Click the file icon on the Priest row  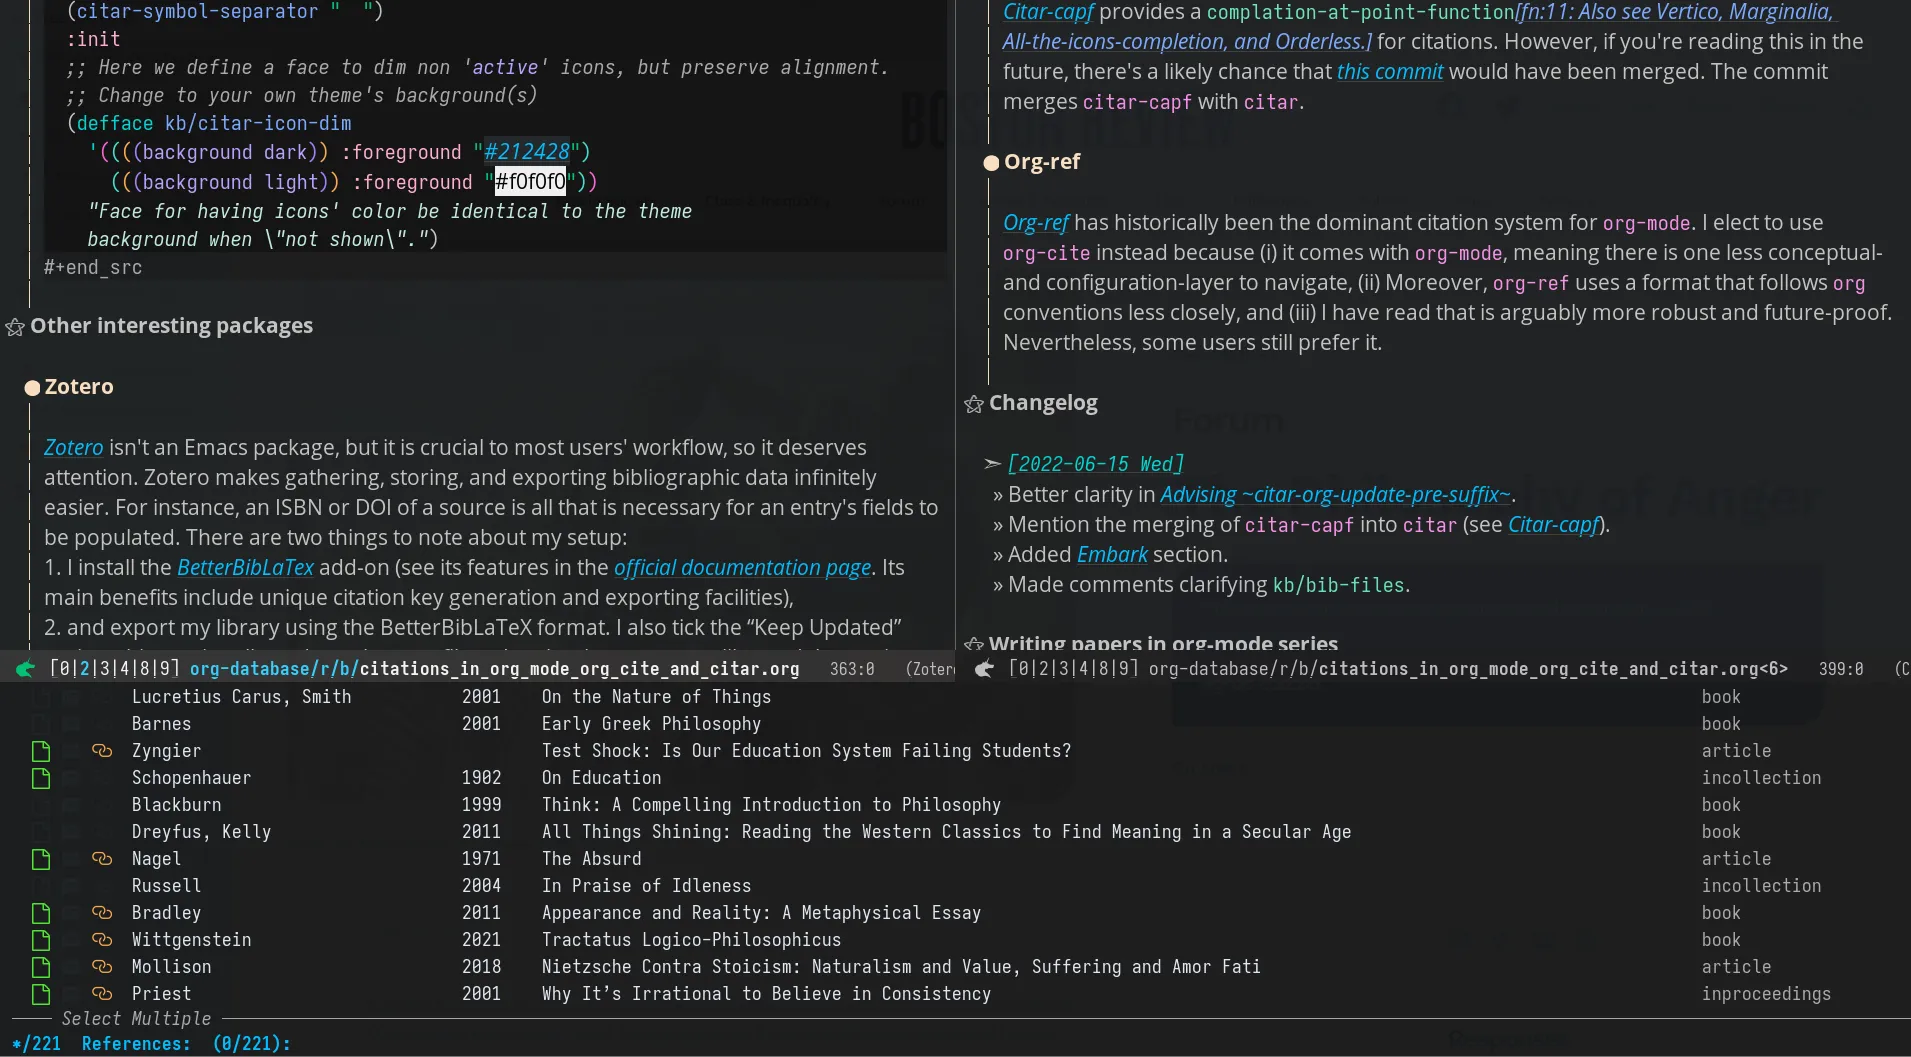tap(41, 994)
